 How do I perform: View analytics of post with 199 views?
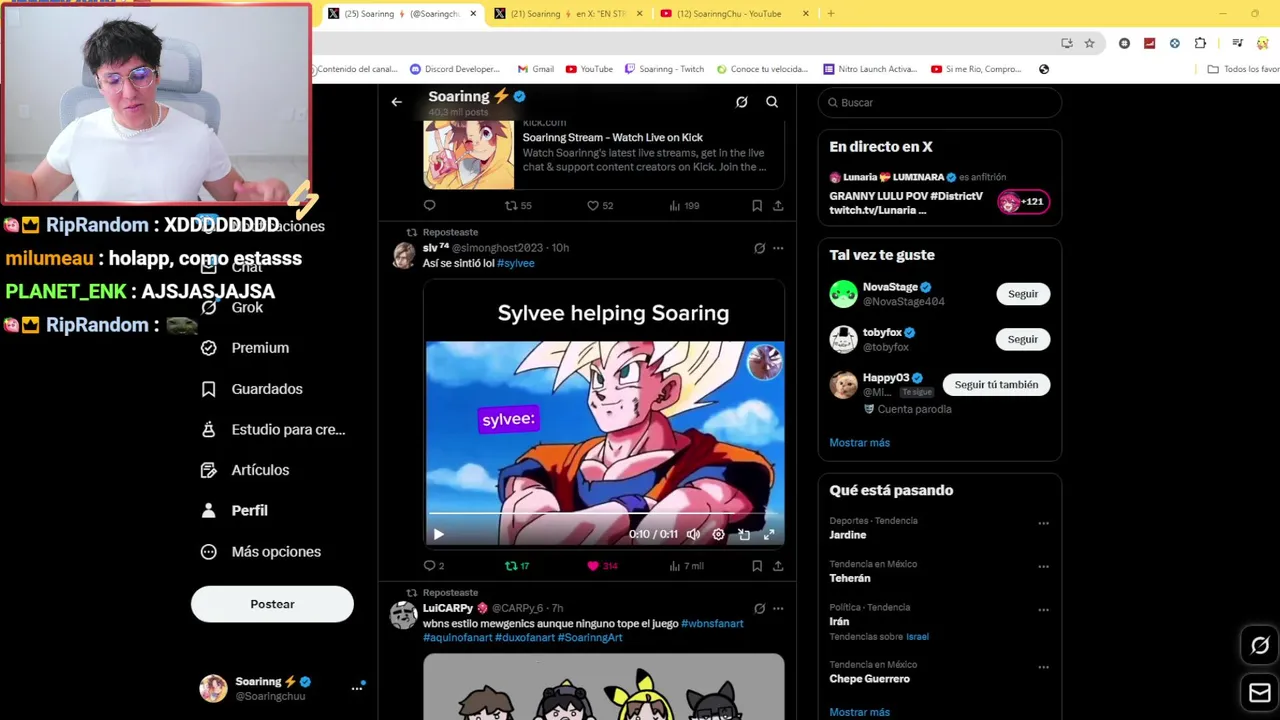point(684,205)
